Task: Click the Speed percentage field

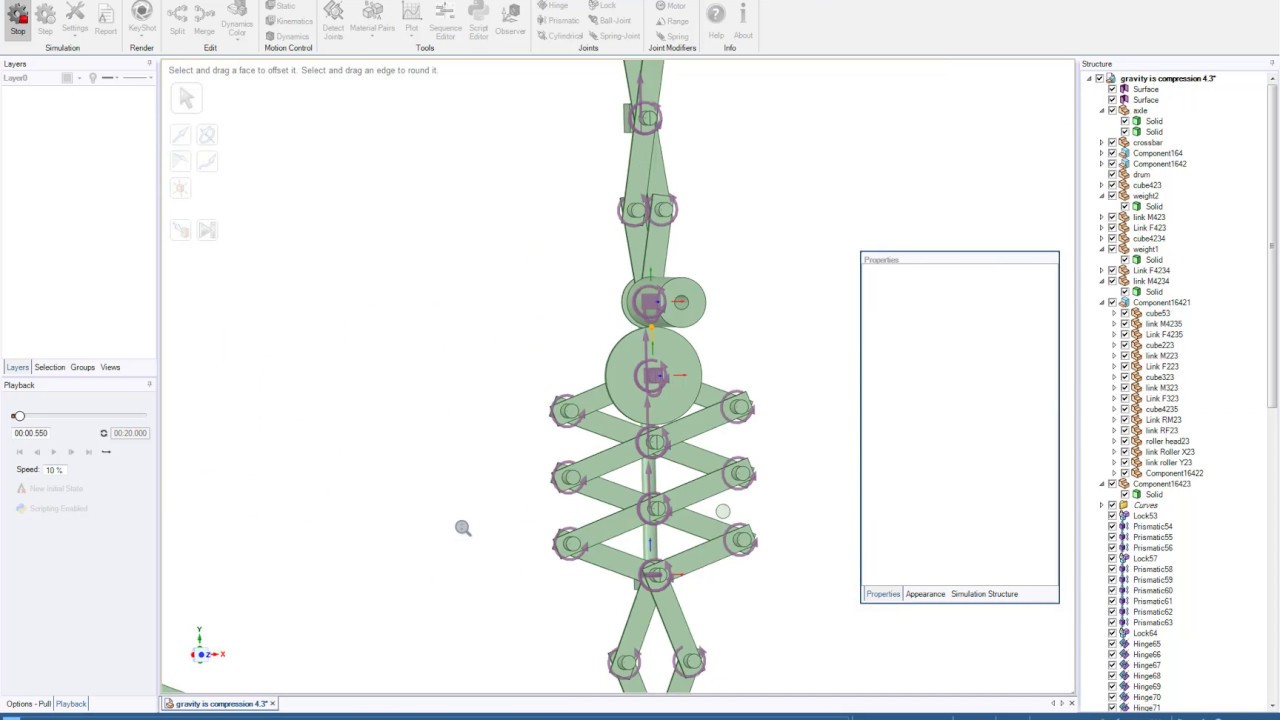Action: 54,470
